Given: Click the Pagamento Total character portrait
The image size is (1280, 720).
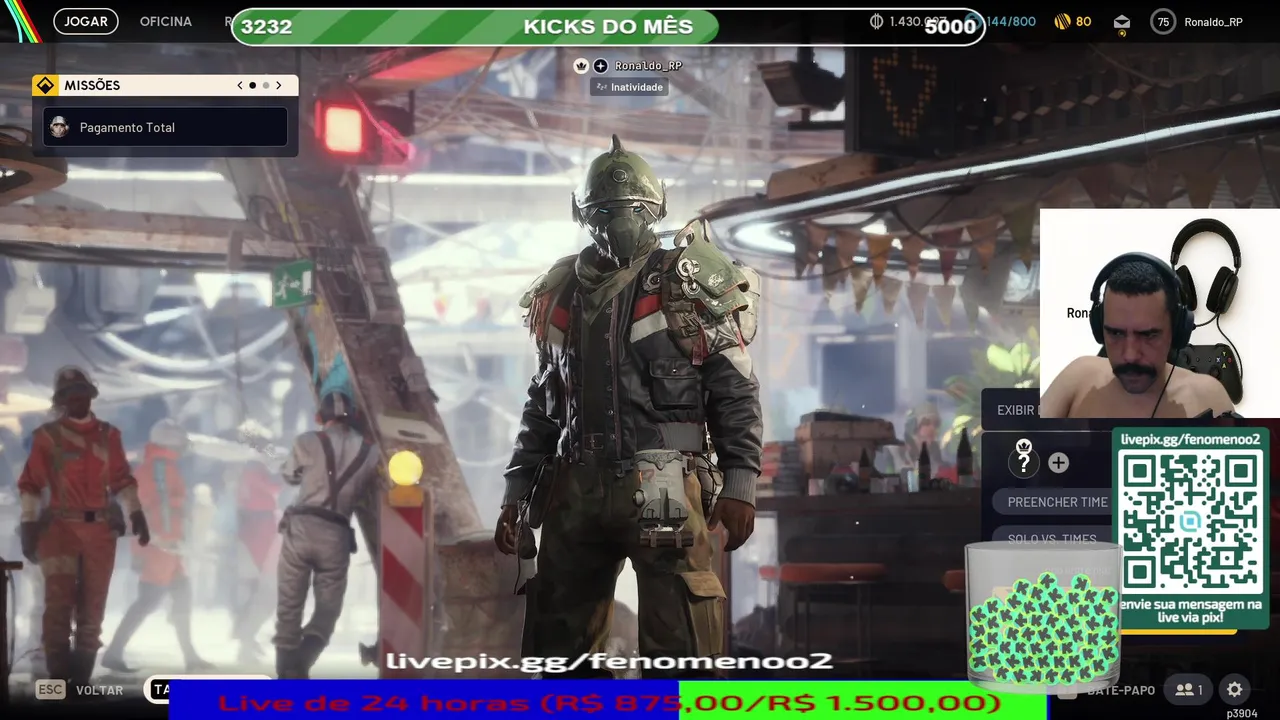Looking at the screenshot, I should 60,127.
